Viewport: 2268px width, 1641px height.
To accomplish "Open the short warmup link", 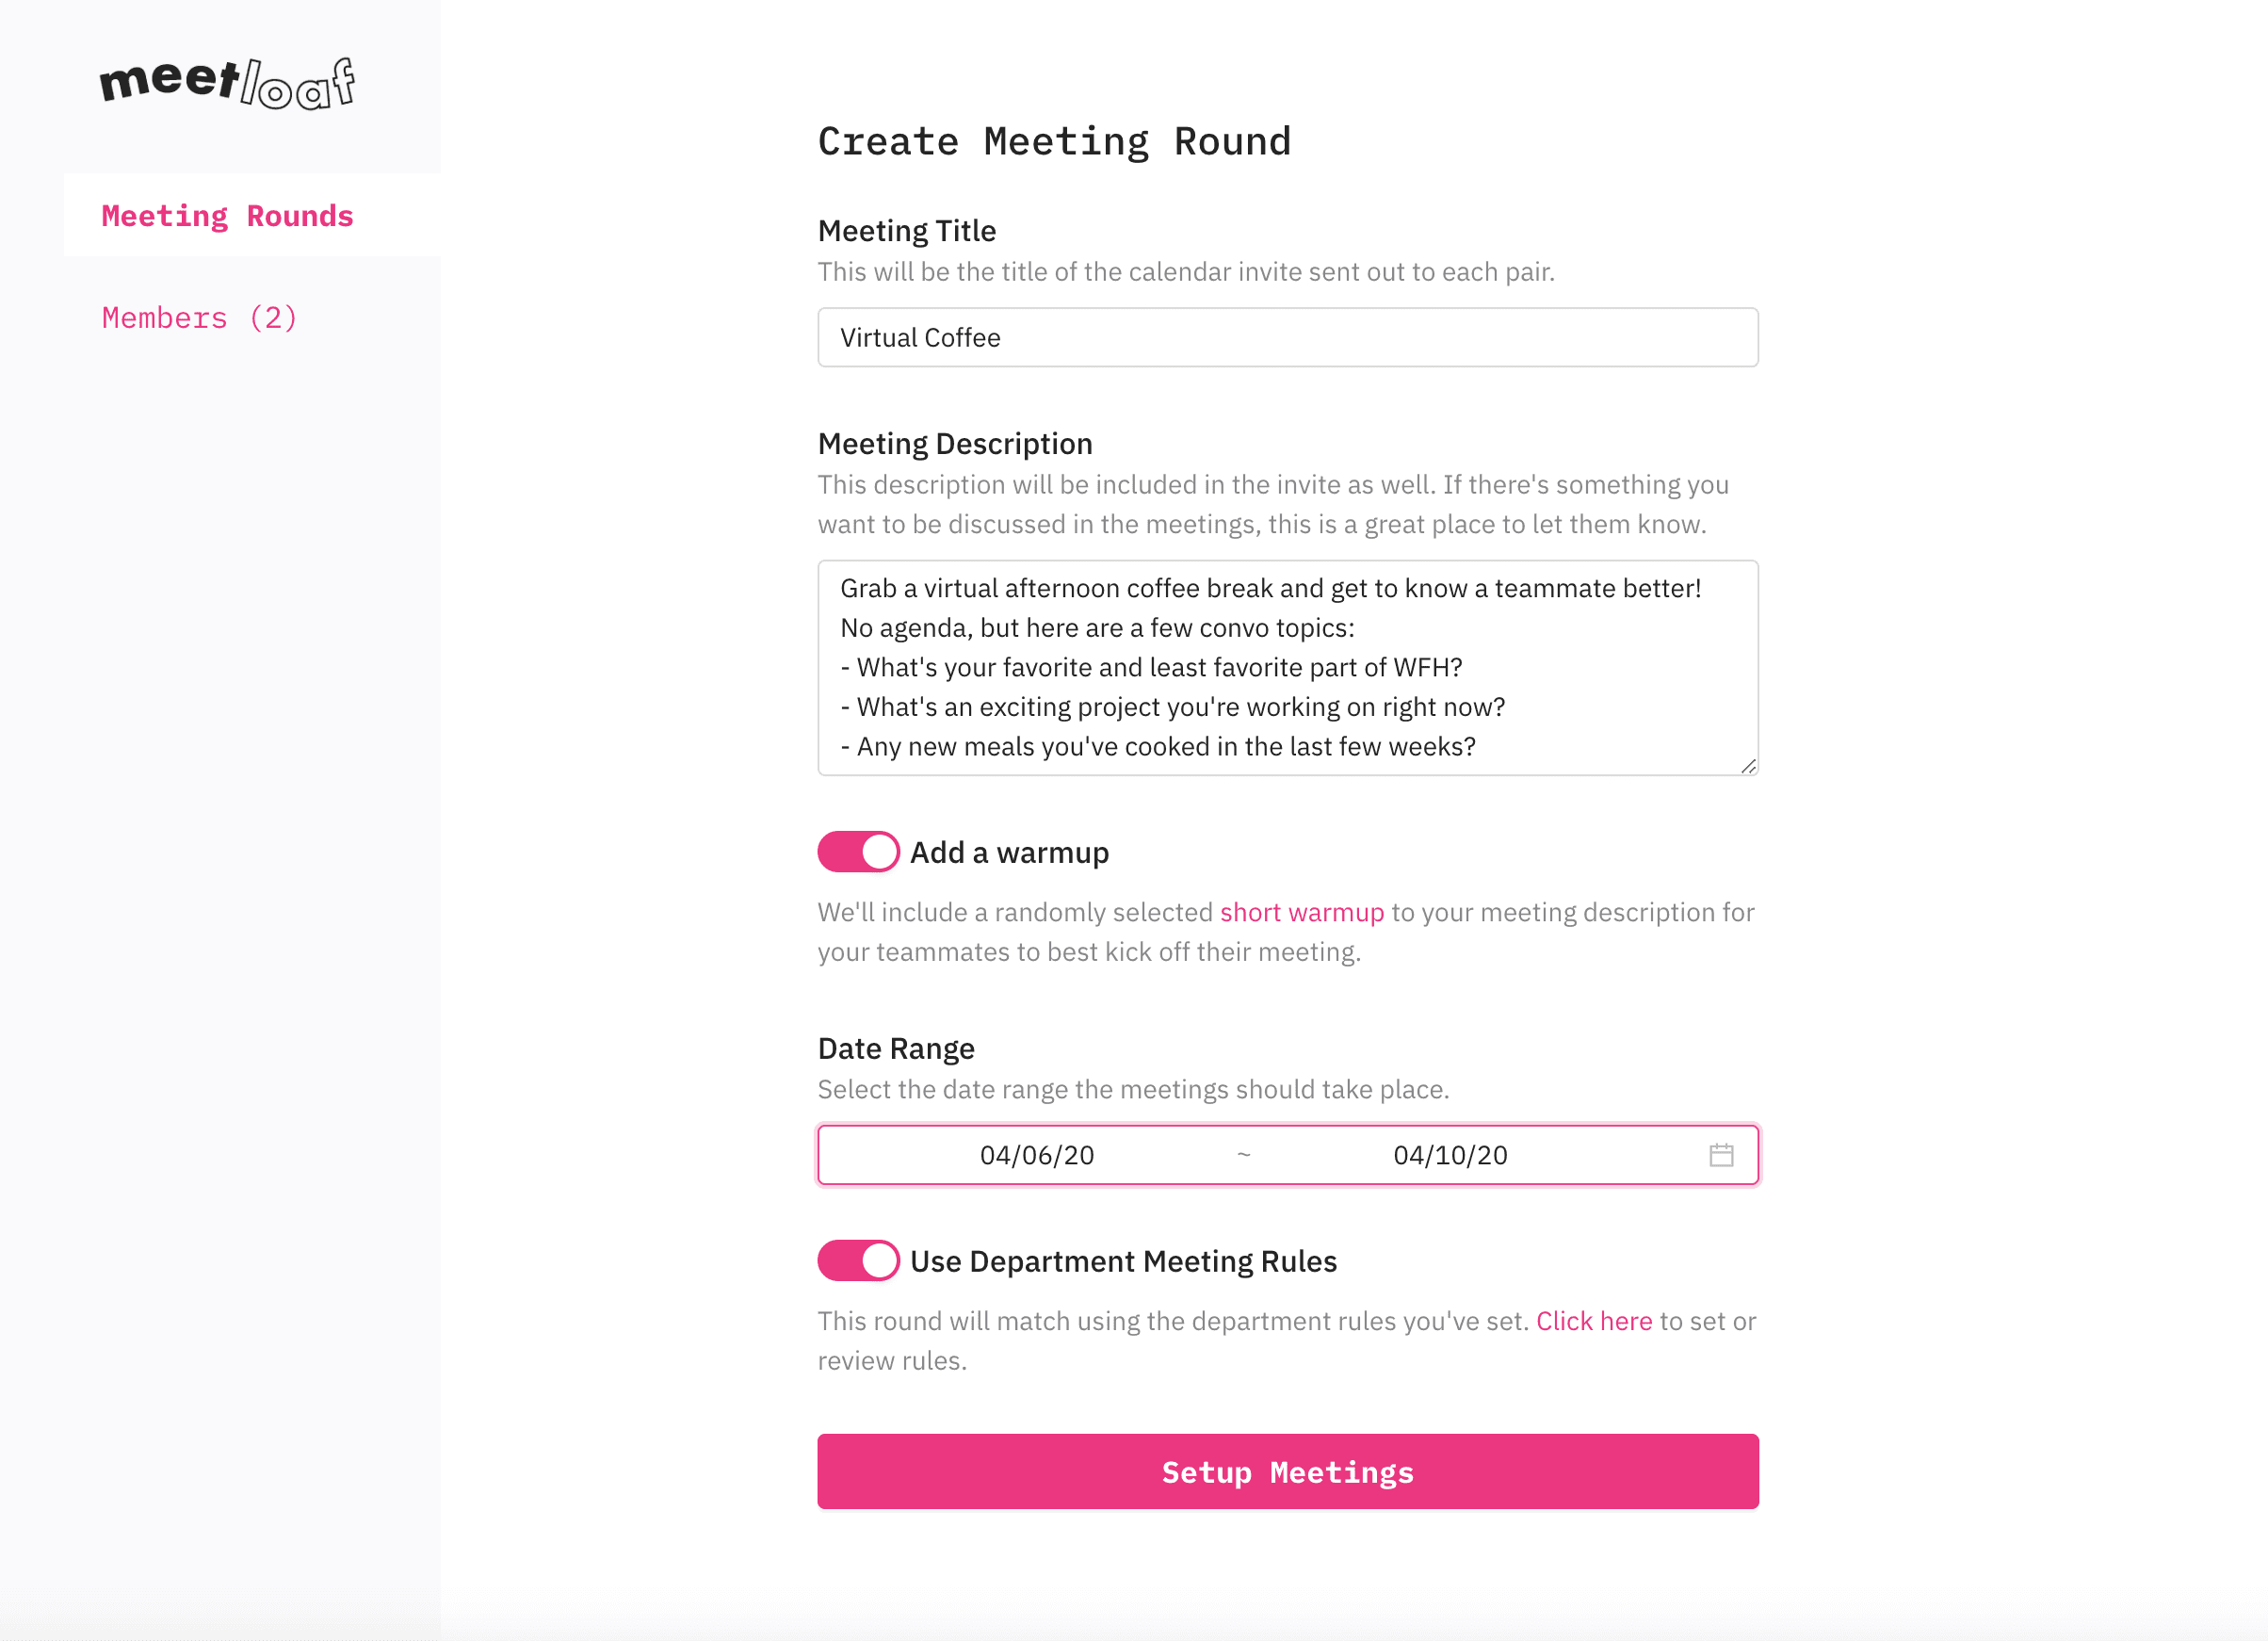I will [x=1301, y=912].
